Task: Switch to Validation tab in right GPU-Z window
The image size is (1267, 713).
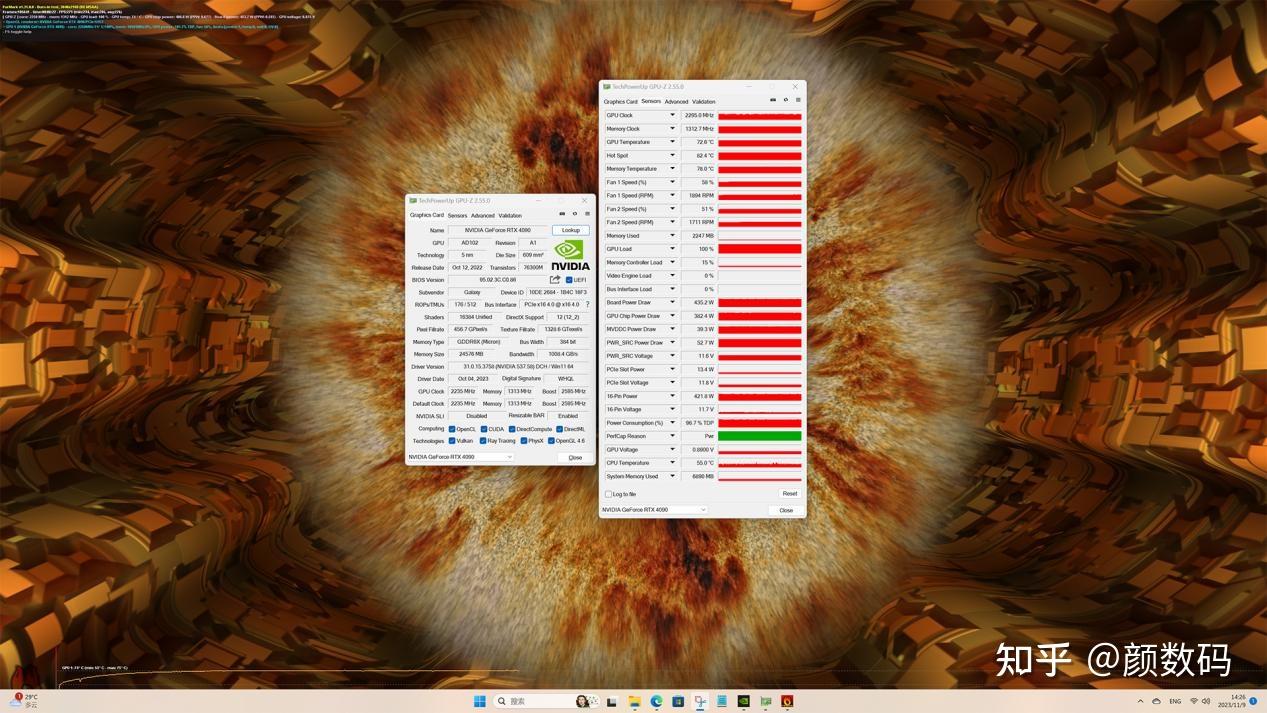Action: tap(704, 101)
